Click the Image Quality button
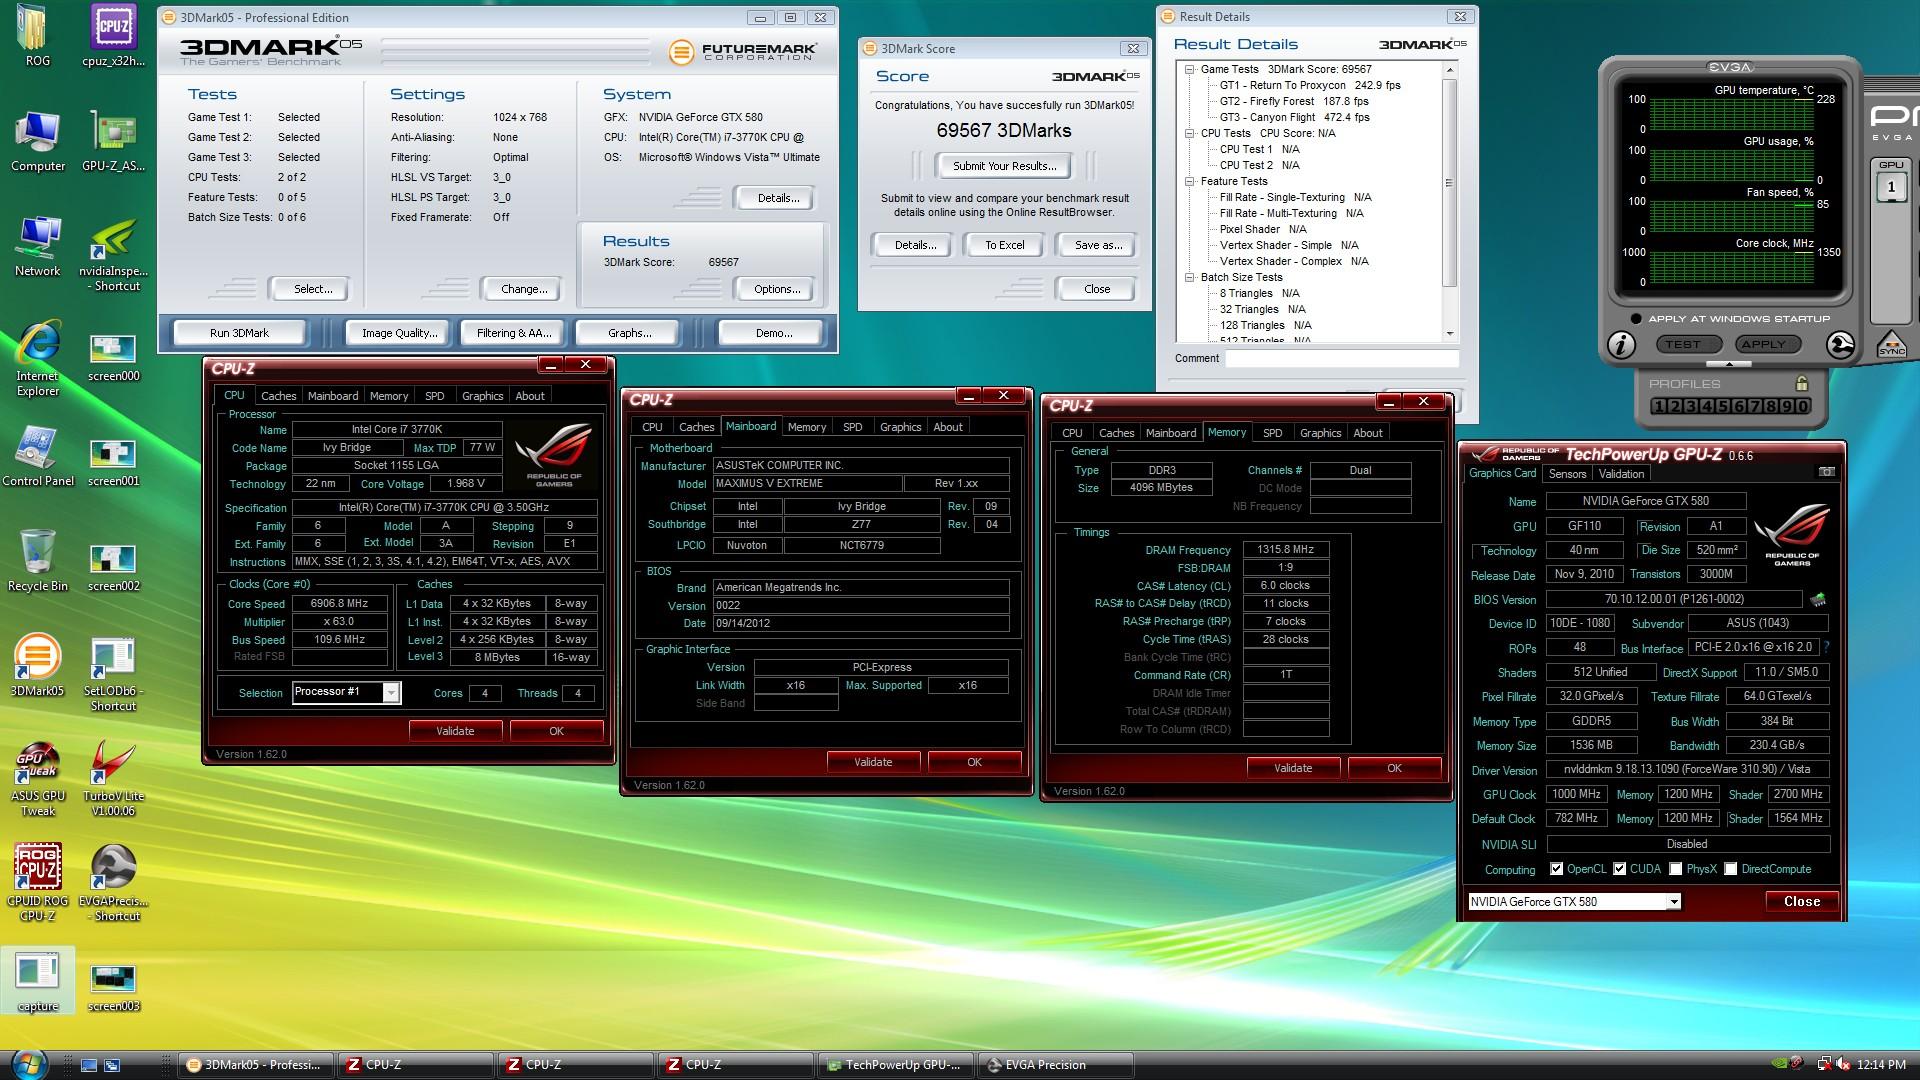Viewport: 1920px width, 1080px height. (399, 333)
